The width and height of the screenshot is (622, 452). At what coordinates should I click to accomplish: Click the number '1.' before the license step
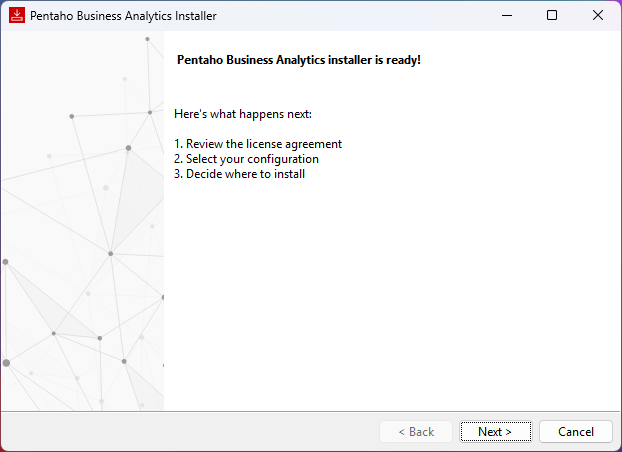(x=179, y=144)
